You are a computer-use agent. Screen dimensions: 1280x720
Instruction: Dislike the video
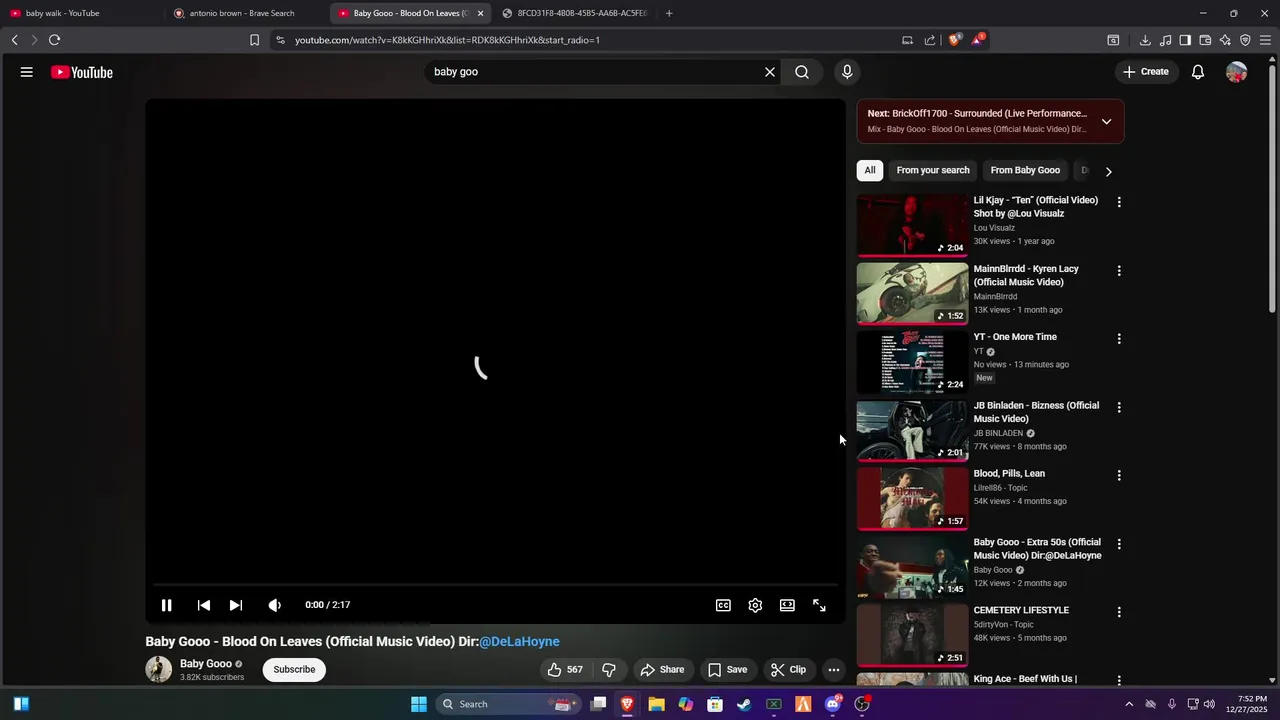(x=608, y=670)
